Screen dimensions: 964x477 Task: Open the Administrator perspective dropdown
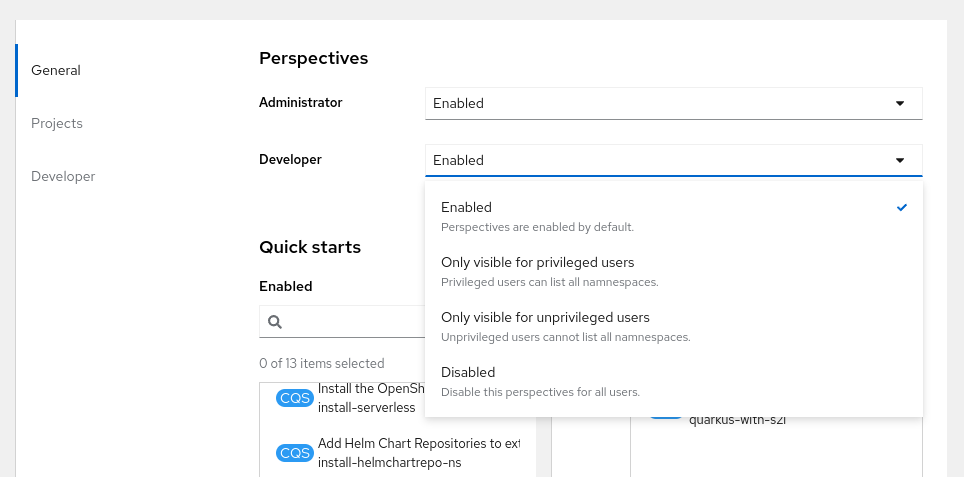(x=673, y=103)
